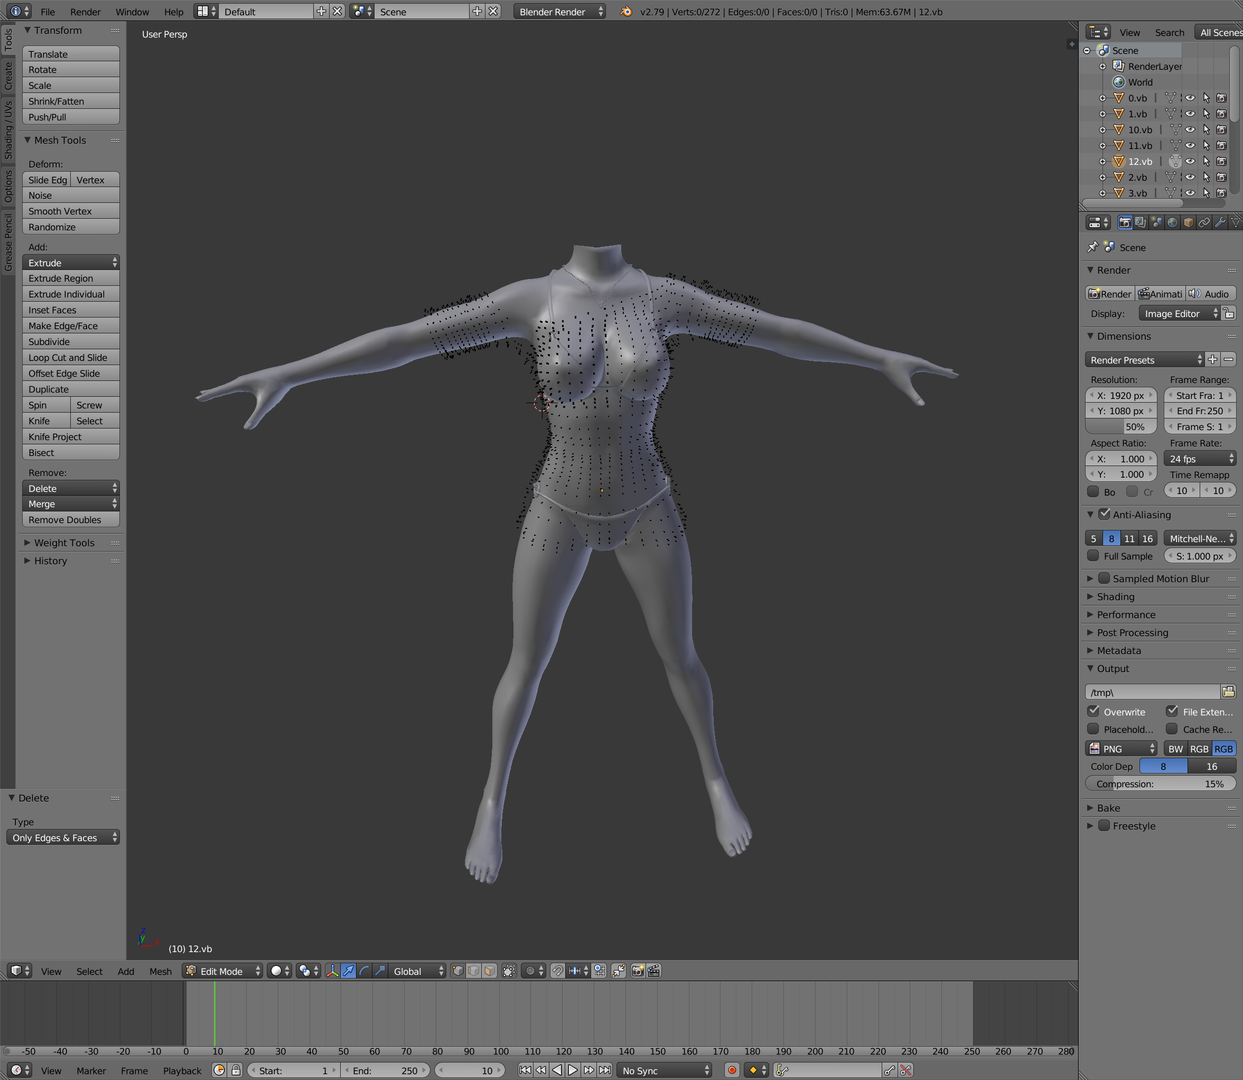The height and width of the screenshot is (1080, 1243).
Task: Check the Full Sample option
Action: click(x=1093, y=556)
